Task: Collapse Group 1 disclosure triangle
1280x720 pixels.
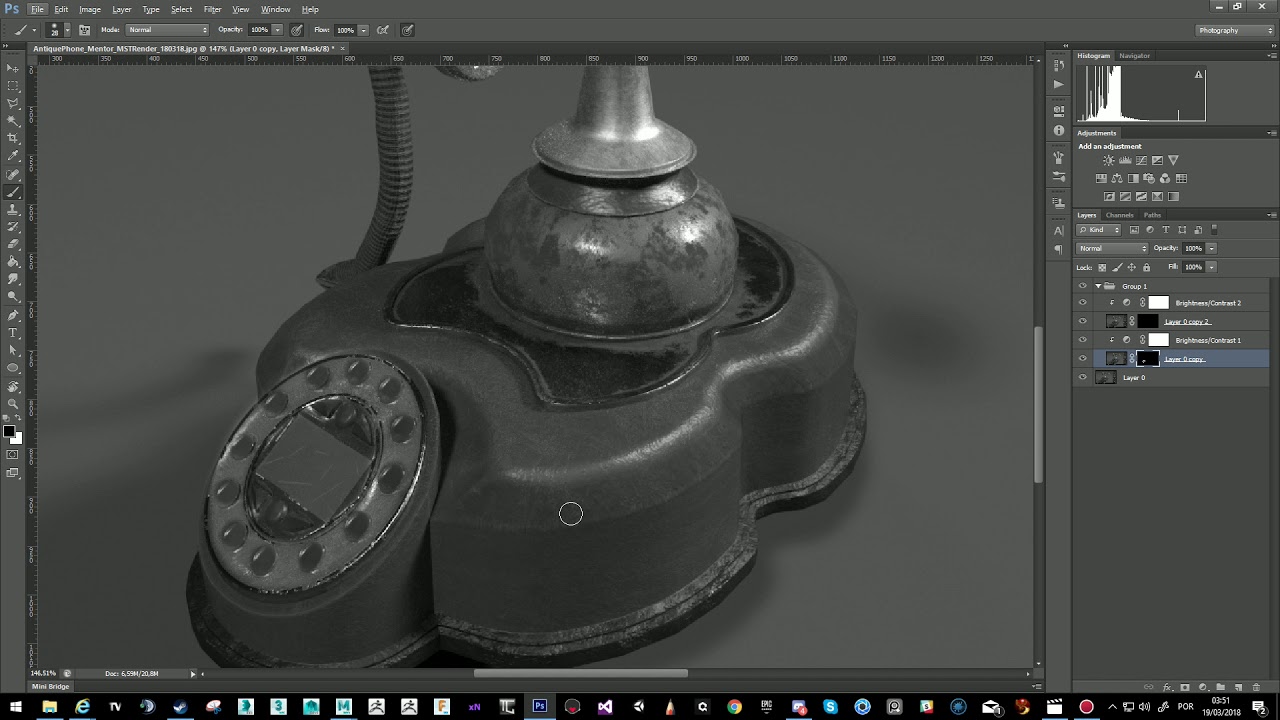Action: pyautogui.click(x=1098, y=286)
